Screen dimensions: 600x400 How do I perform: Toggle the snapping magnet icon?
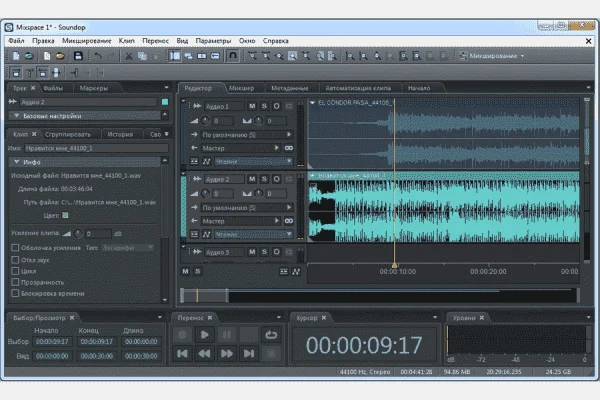[233, 56]
